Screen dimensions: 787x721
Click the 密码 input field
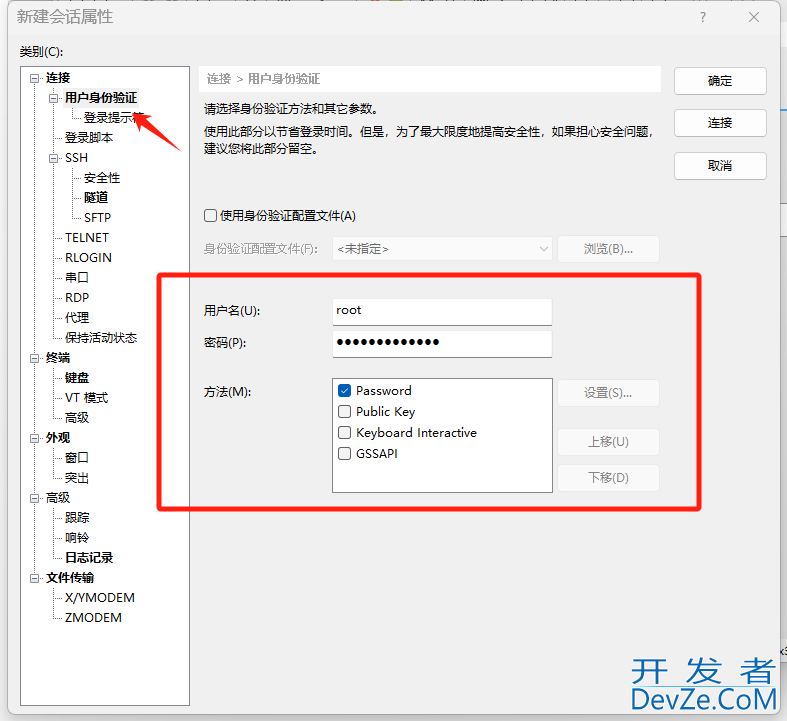tap(442, 343)
